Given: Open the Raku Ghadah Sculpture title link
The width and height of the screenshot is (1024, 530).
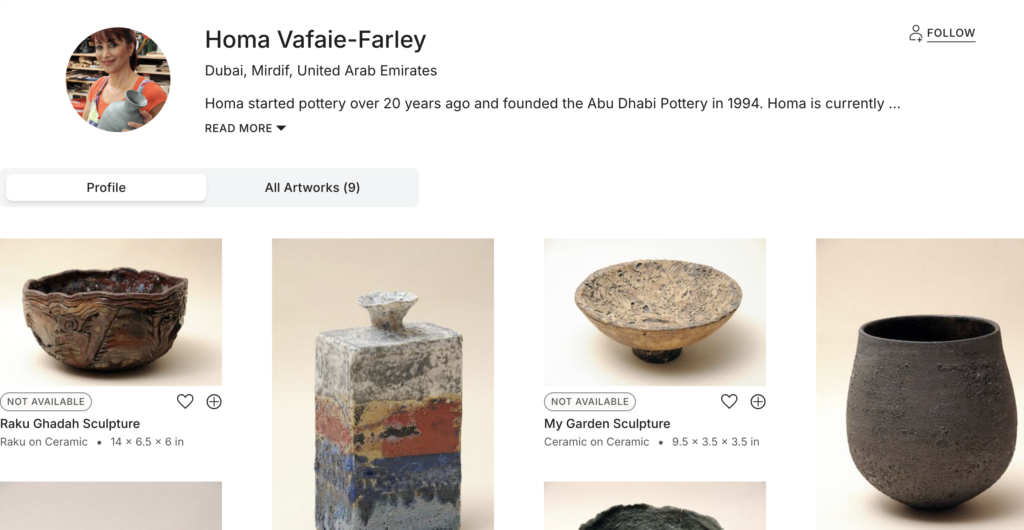Looking at the screenshot, I should pyautogui.click(x=70, y=424).
